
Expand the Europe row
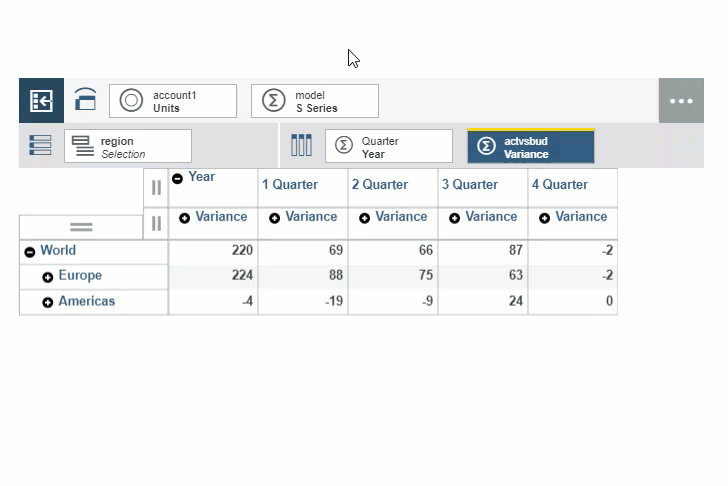48,277
